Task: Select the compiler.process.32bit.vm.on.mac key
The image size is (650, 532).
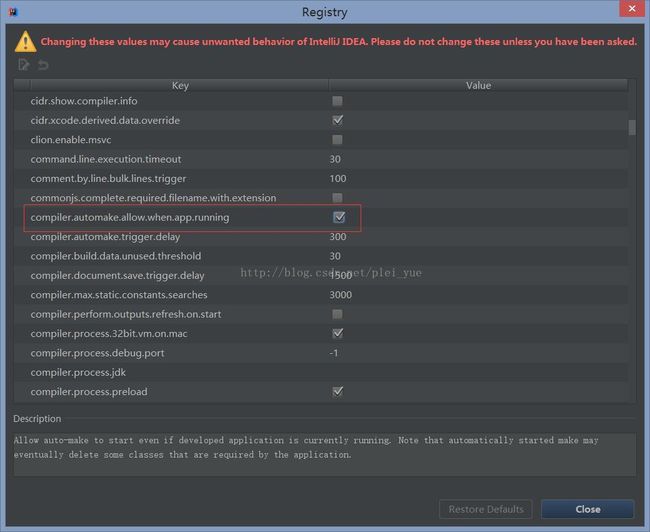Action: [x=109, y=333]
